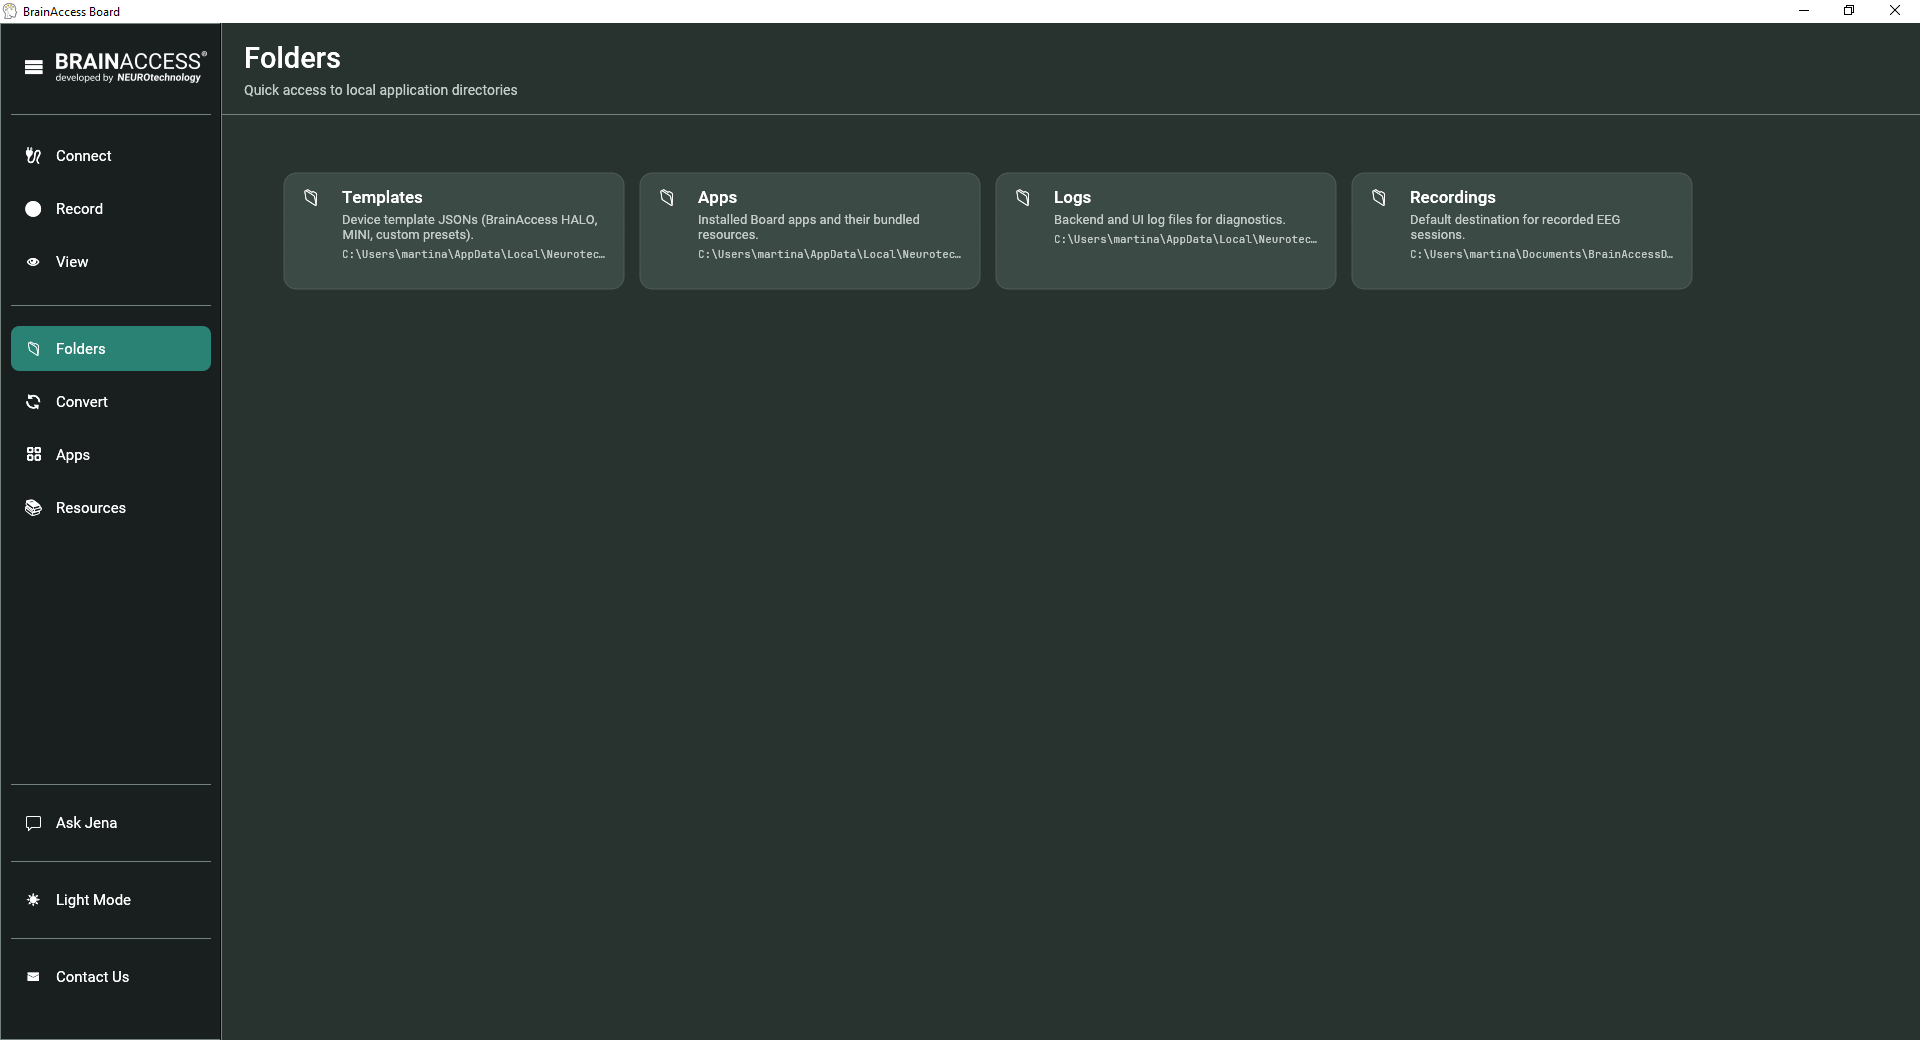The image size is (1920, 1040).
Task: Click the folder icon on the Logs card
Action: click(1023, 198)
